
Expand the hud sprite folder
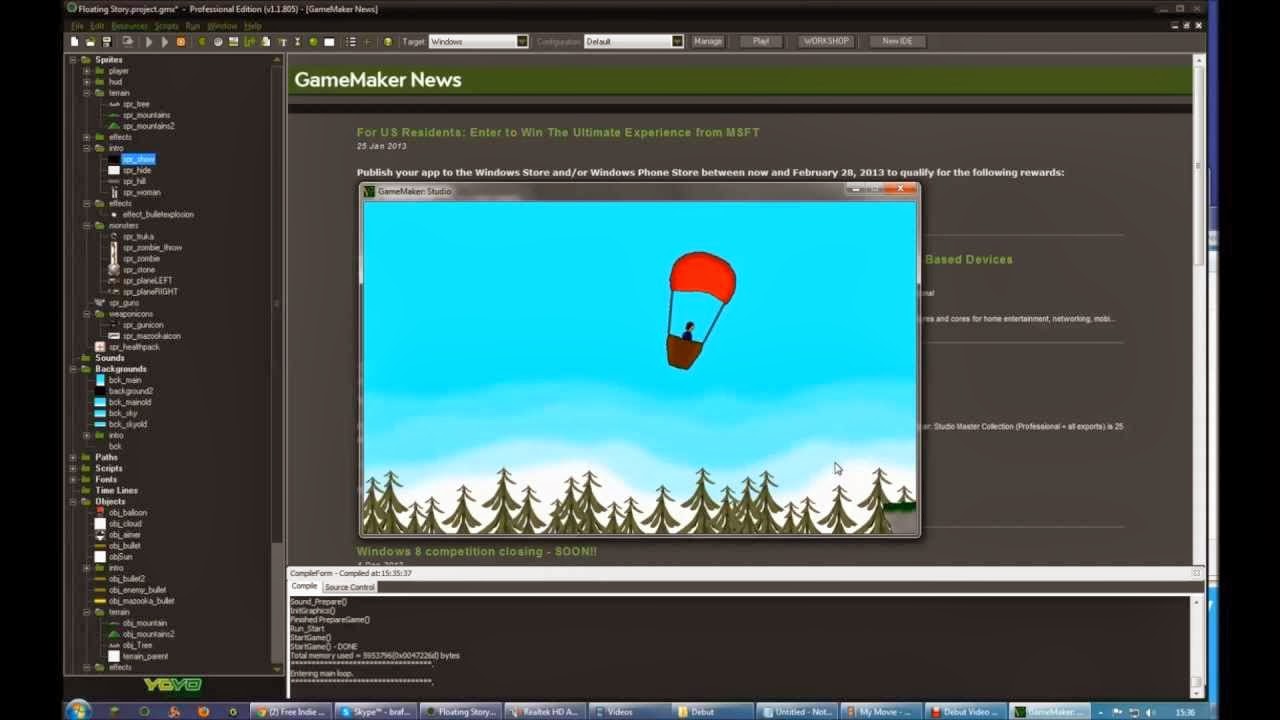coord(87,82)
